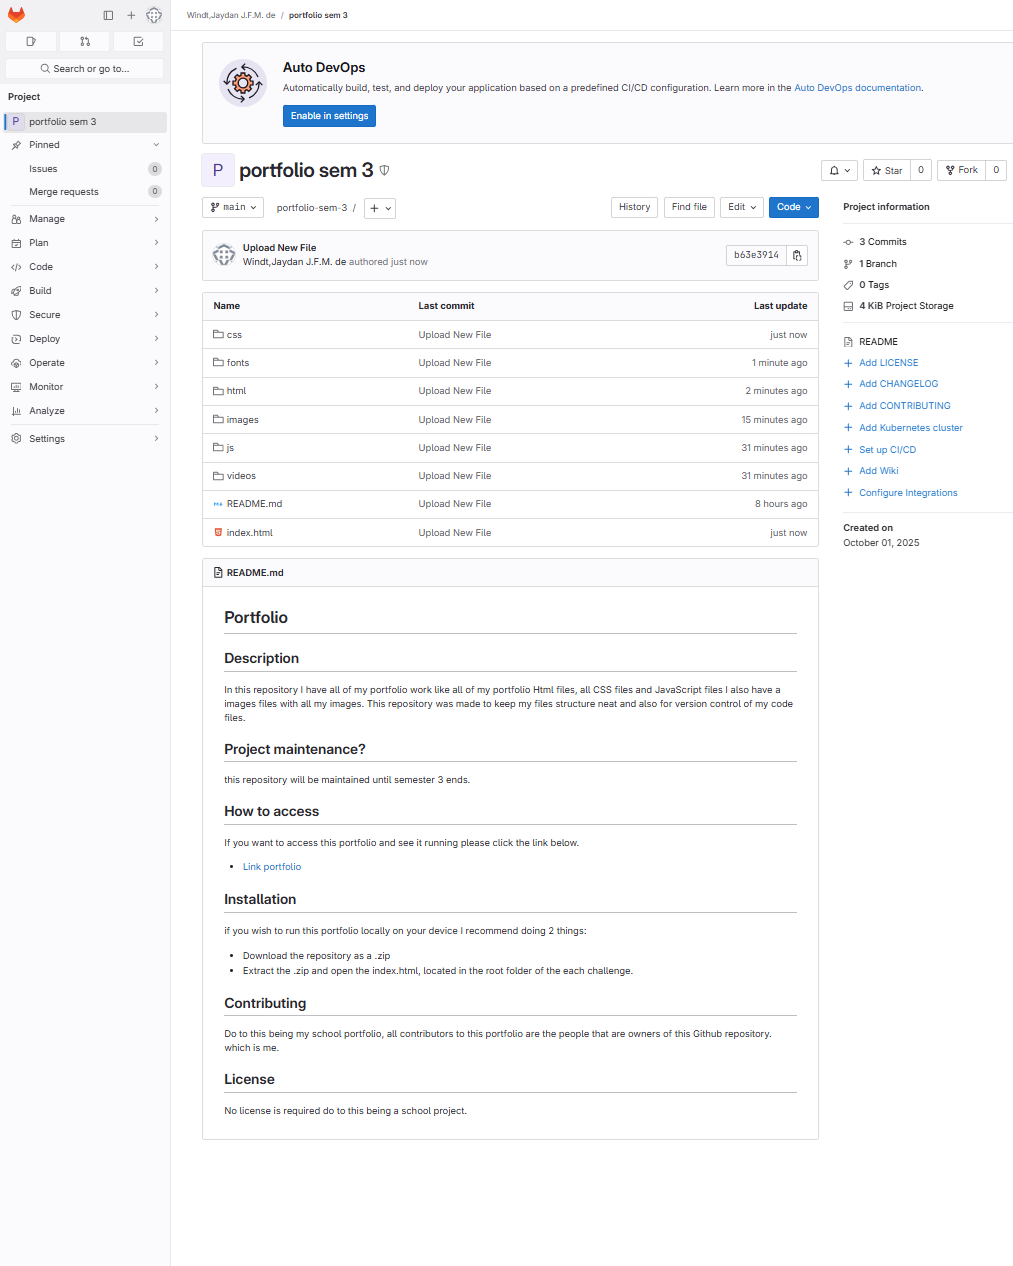Copy commit SHA b63e3914 to clipboard
This screenshot has height=1266, width=1013.
pyautogui.click(x=797, y=255)
